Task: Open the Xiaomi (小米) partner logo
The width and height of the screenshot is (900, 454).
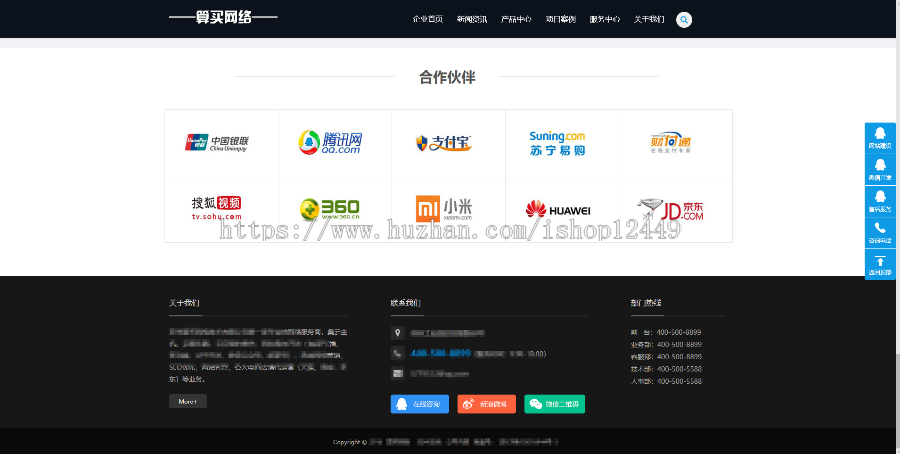Action: pyautogui.click(x=444, y=208)
